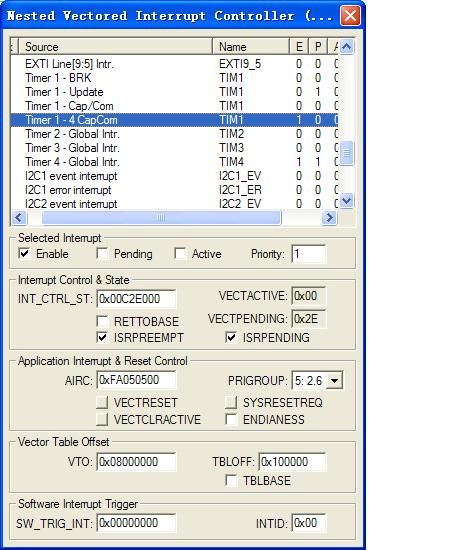470x550 pixels.
Task: Click the list scroll-down arrow
Action: click(x=347, y=201)
